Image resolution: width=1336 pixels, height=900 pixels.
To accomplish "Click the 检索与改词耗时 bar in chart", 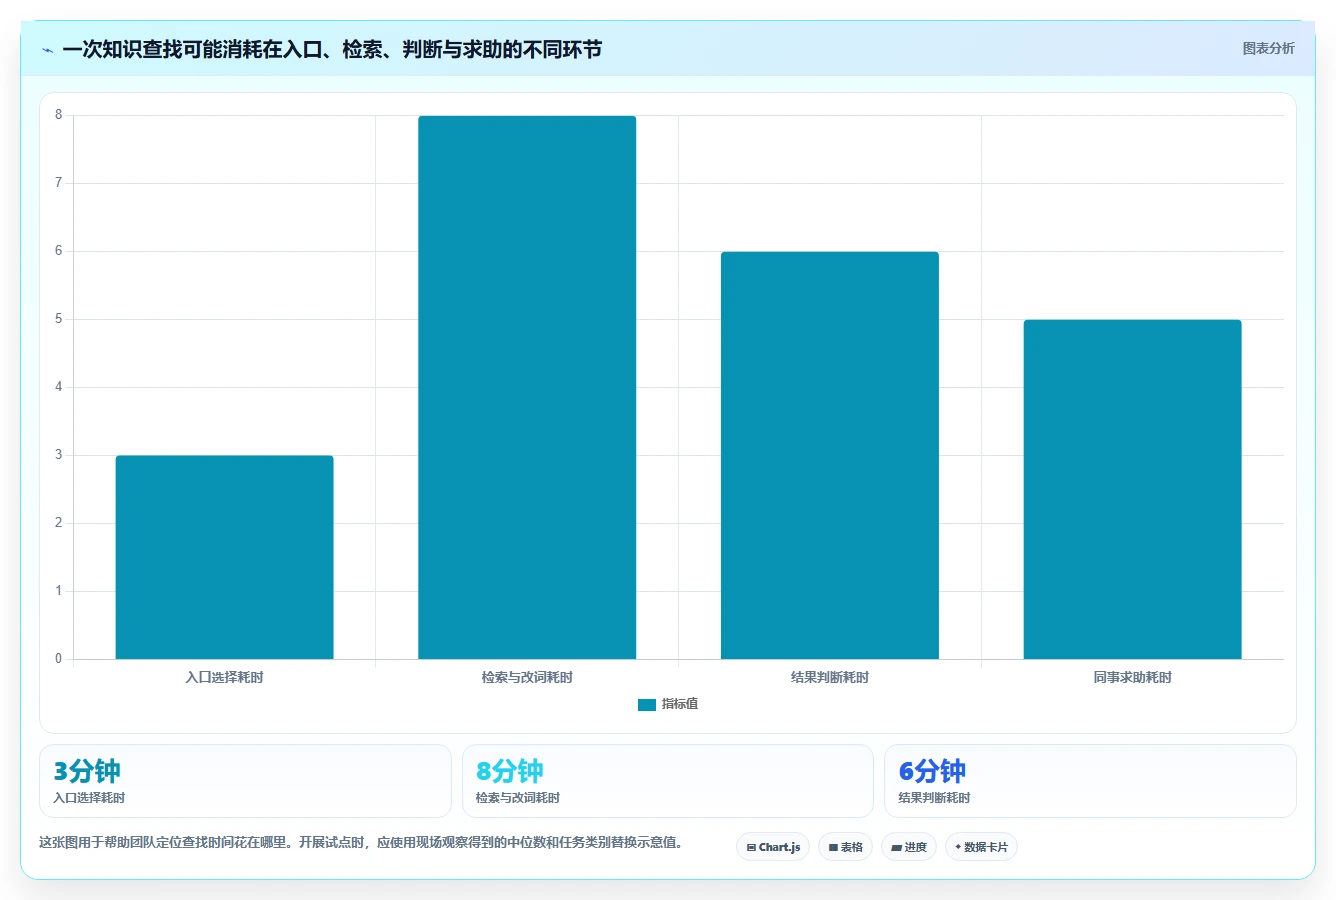I will click(x=527, y=387).
